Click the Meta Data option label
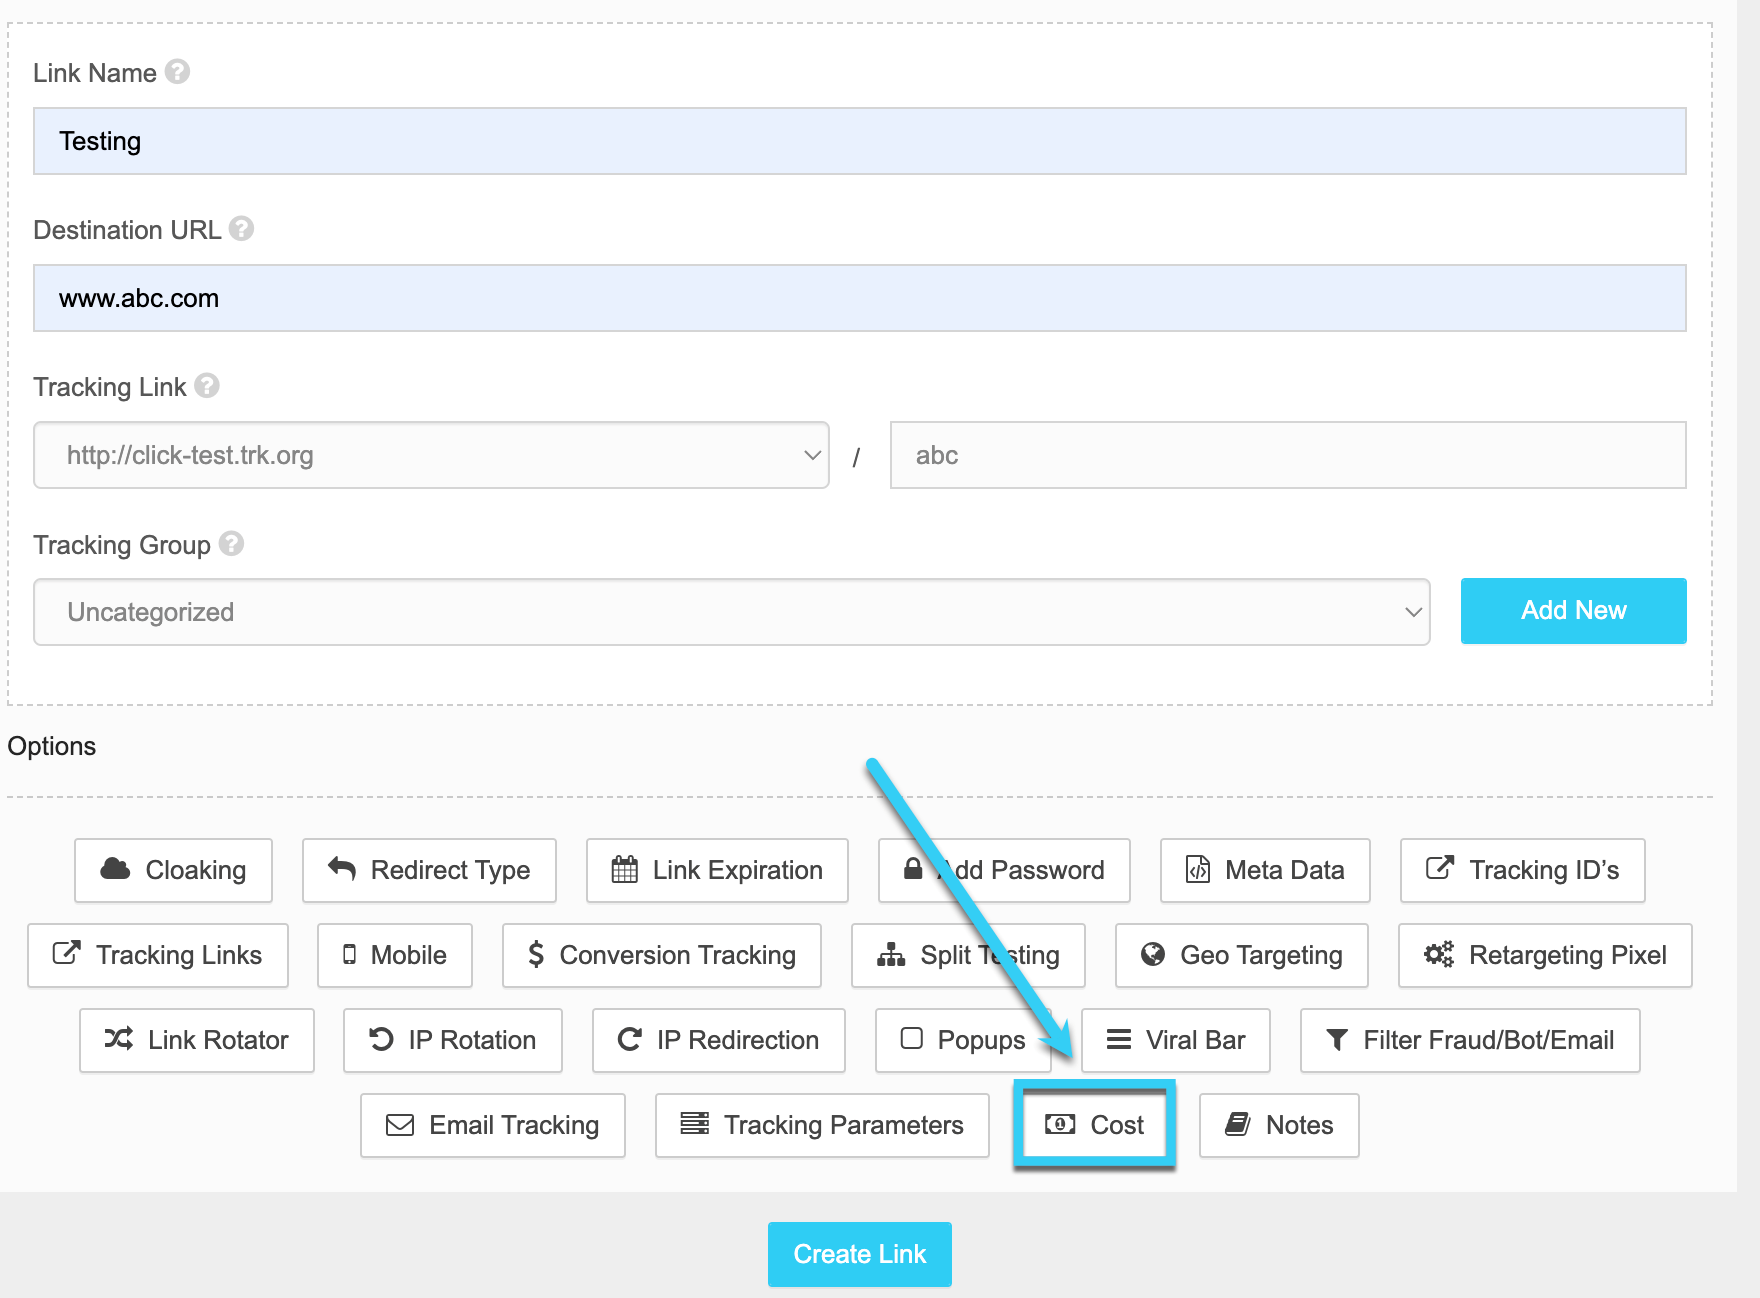 (x=1285, y=870)
